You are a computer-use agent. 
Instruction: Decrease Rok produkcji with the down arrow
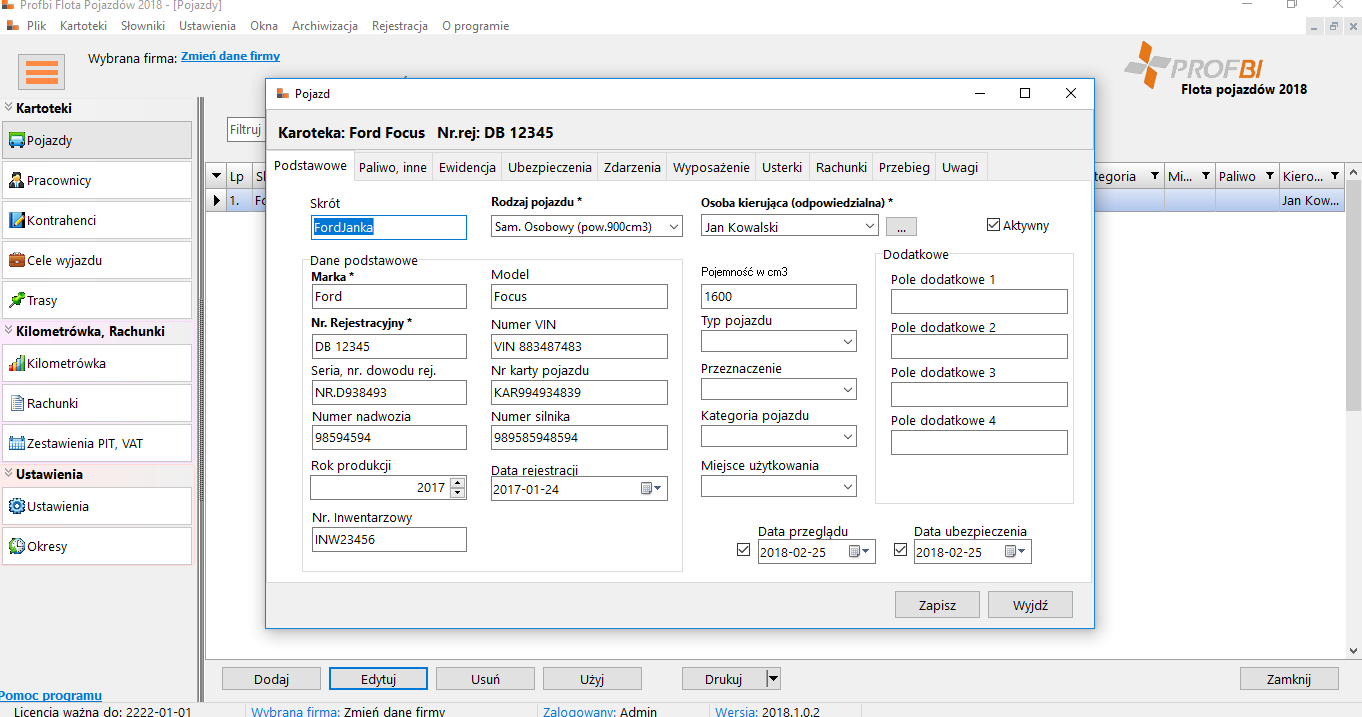click(x=458, y=493)
